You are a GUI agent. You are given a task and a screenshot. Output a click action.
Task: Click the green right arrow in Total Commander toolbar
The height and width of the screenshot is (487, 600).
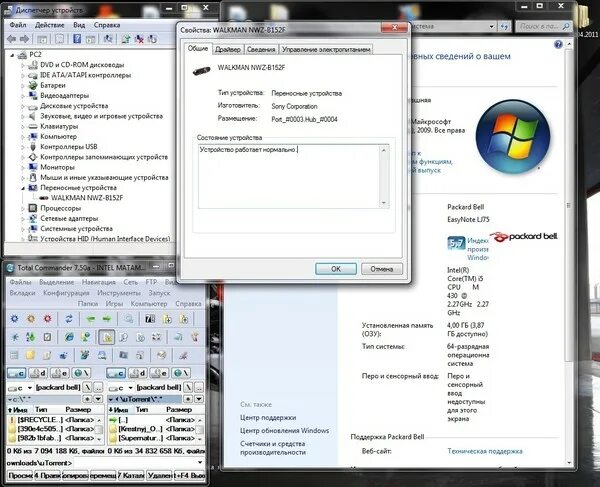(x=107, y=319)
